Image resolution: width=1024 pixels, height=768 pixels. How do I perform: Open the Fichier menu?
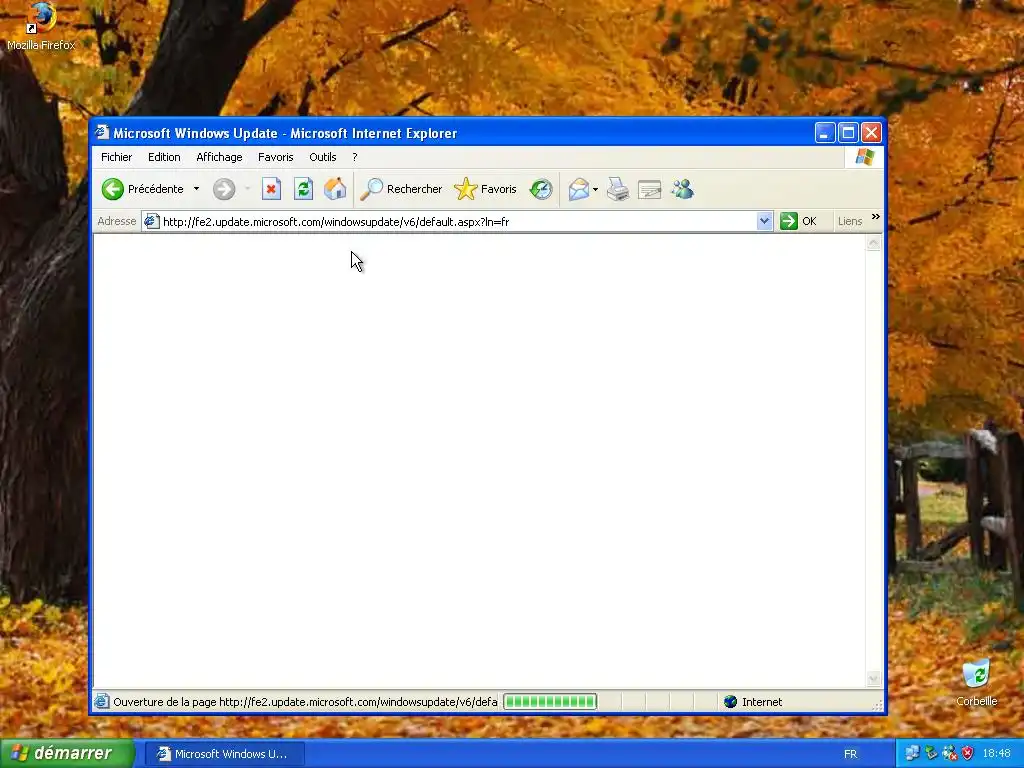pos(116,157)
